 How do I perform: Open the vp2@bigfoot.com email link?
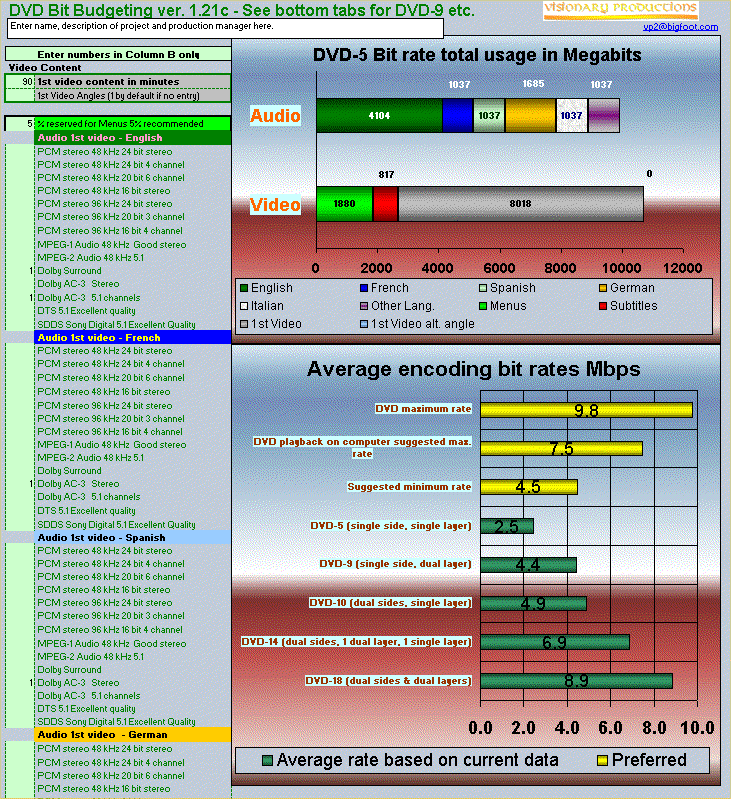click(x=680, y=26)
